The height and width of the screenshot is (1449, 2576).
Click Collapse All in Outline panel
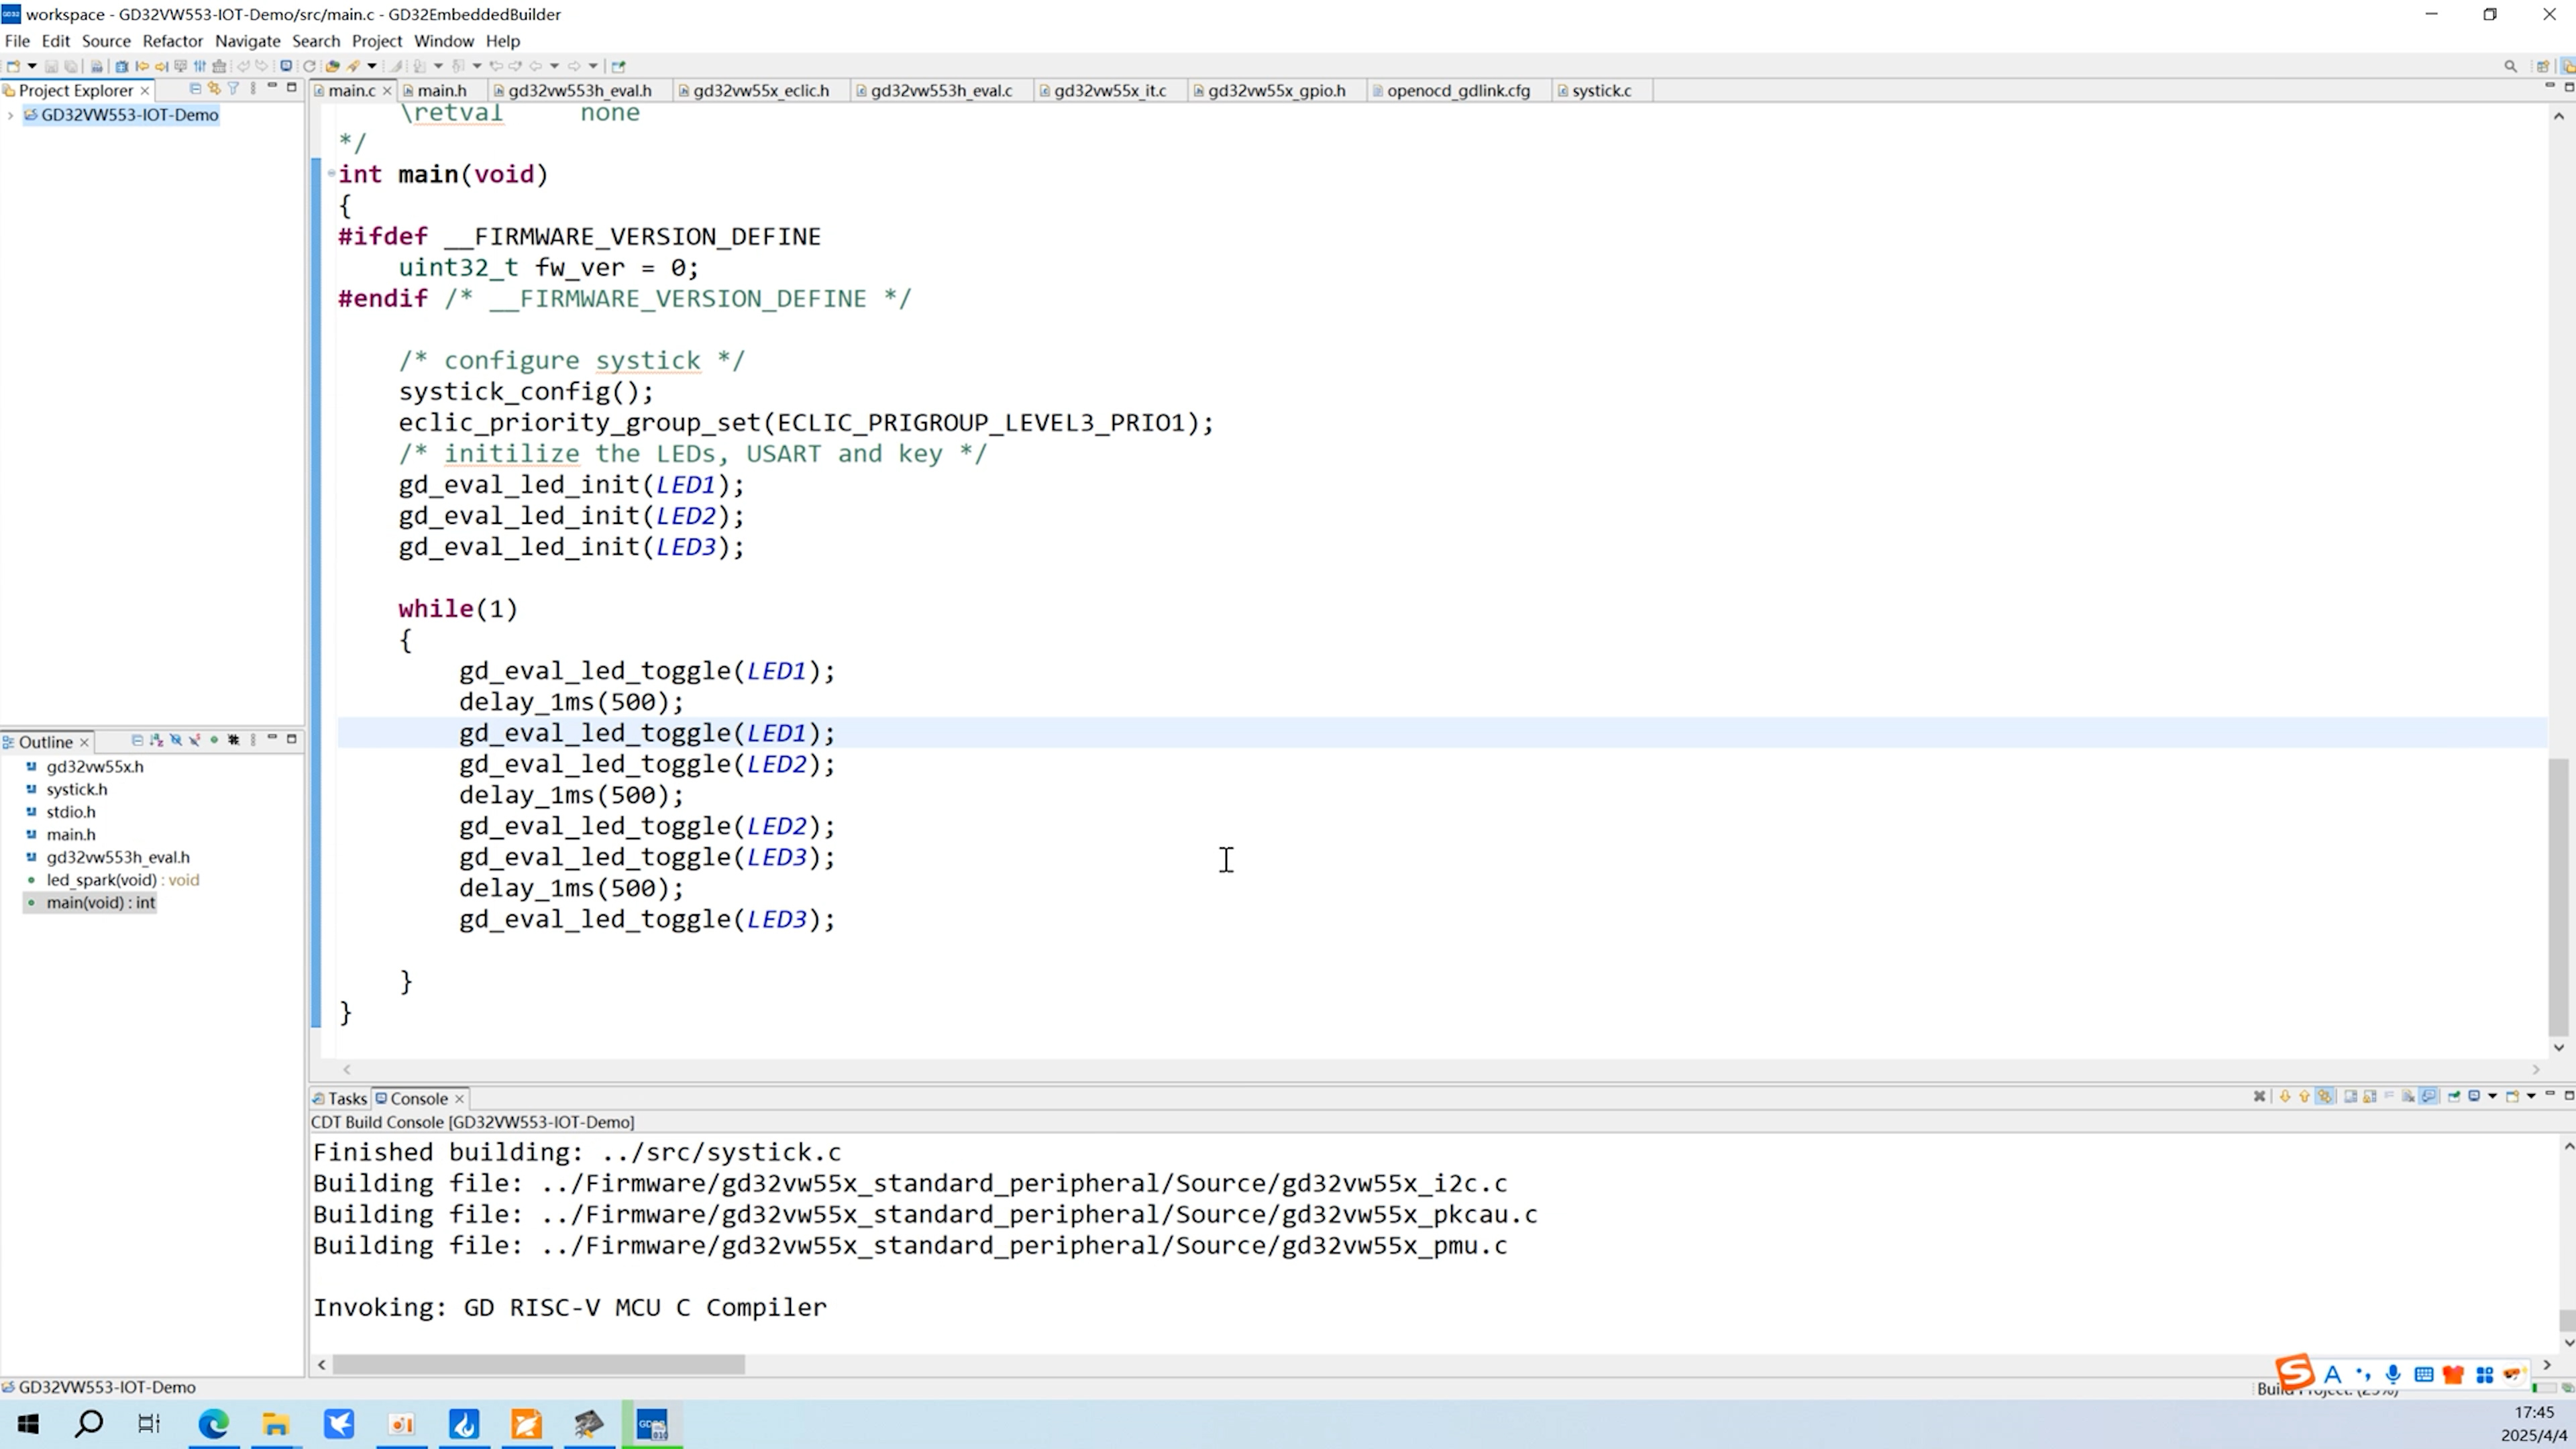[137, 741]
